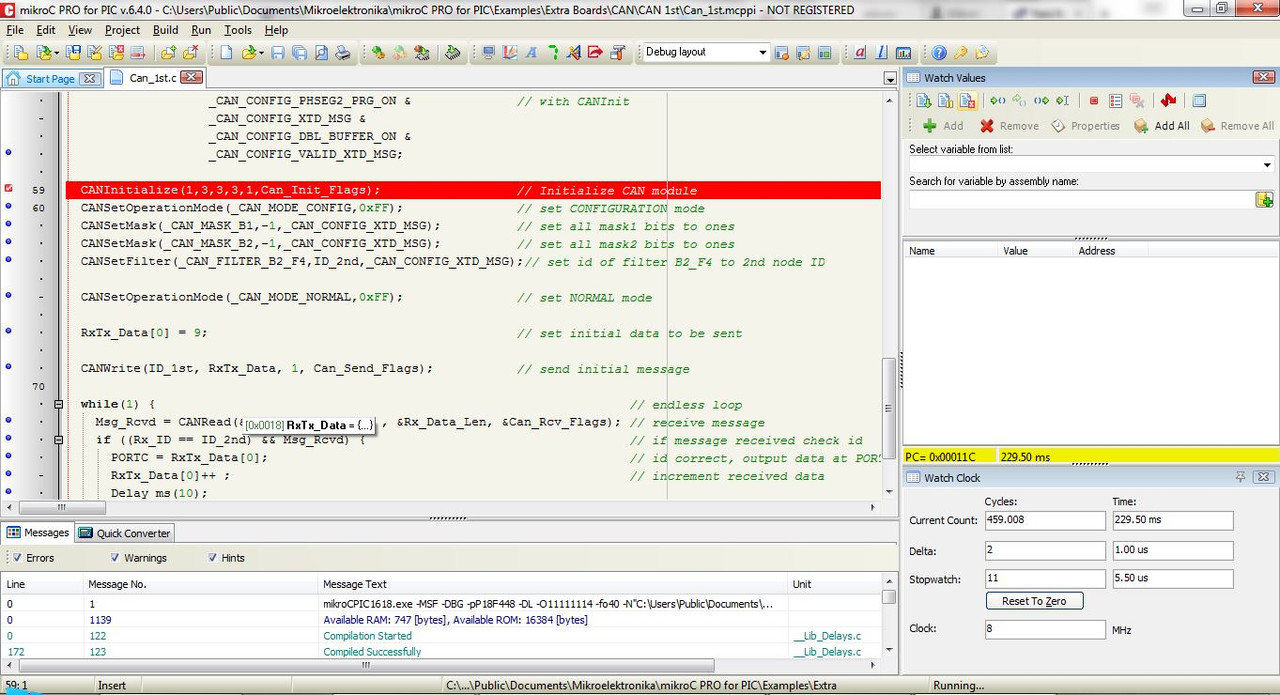This screenshot has width=1280, height=695.
Task: Click the Stopwatch cycles field showing 11
Action: [x=1045, y=578]
